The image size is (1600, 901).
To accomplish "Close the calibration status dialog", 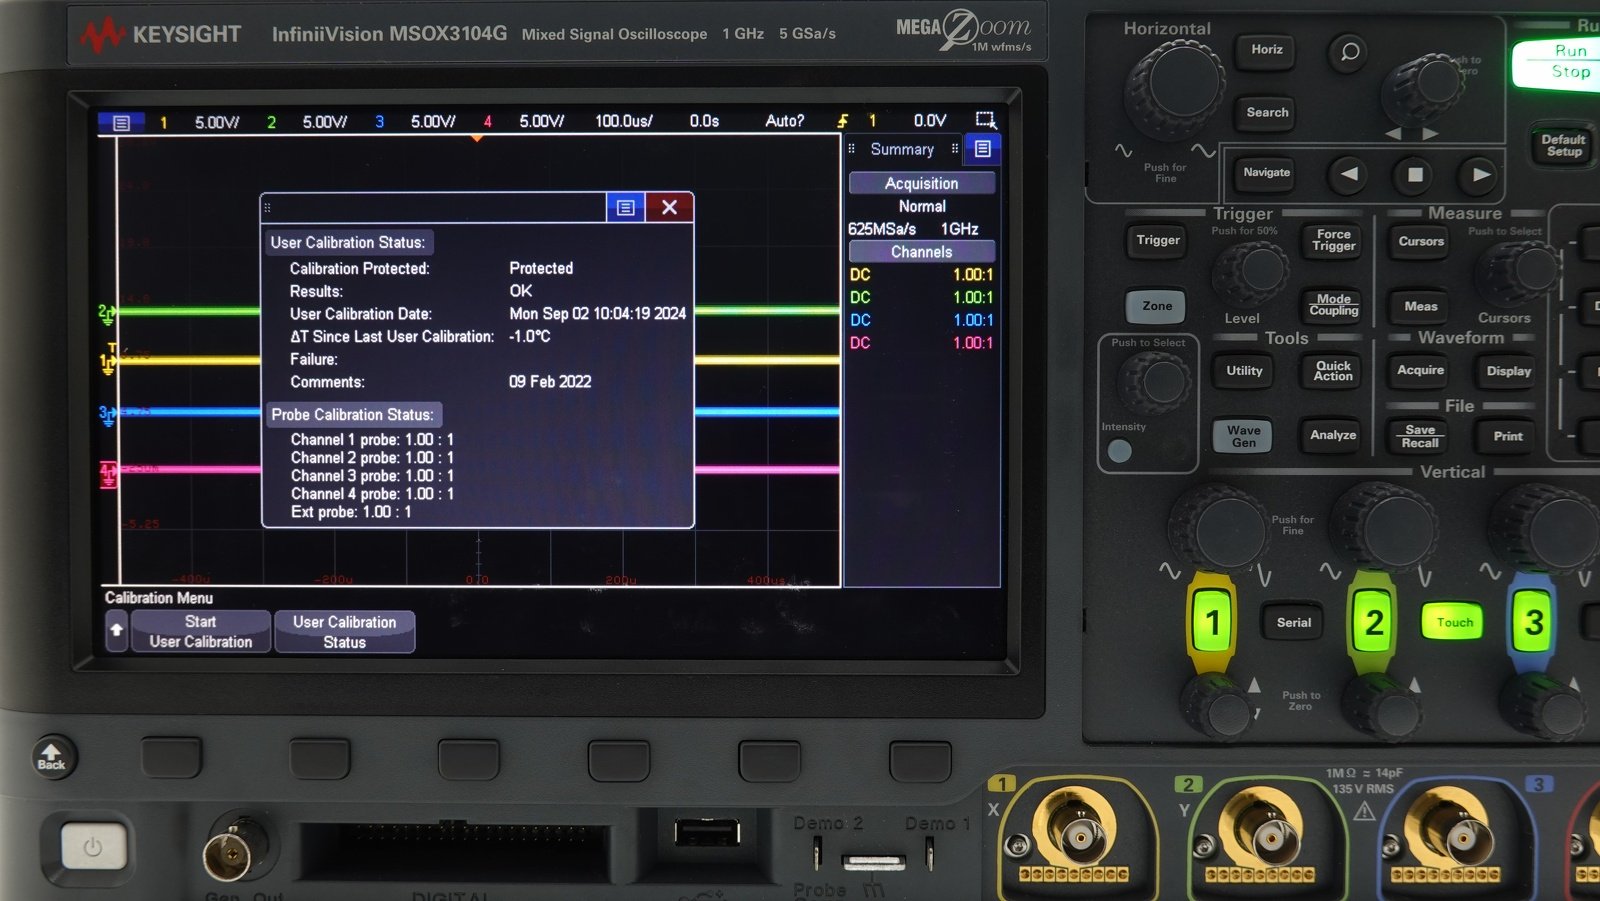I will [670, 207].
